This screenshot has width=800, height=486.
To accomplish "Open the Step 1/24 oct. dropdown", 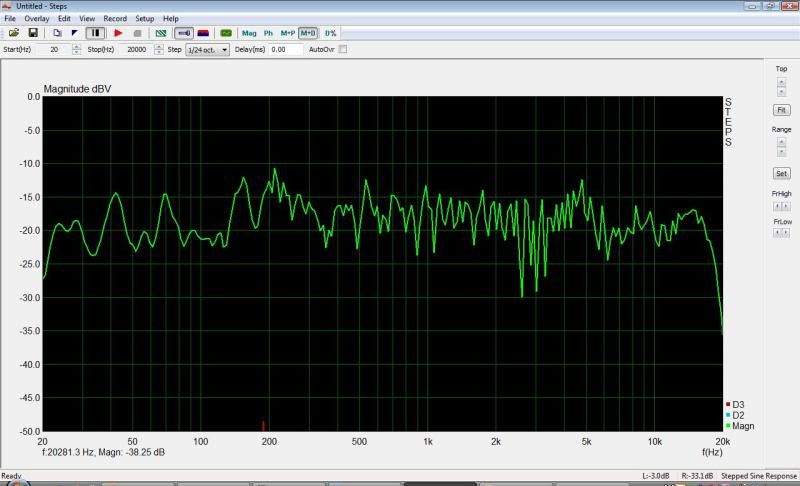I will [208, 49].
